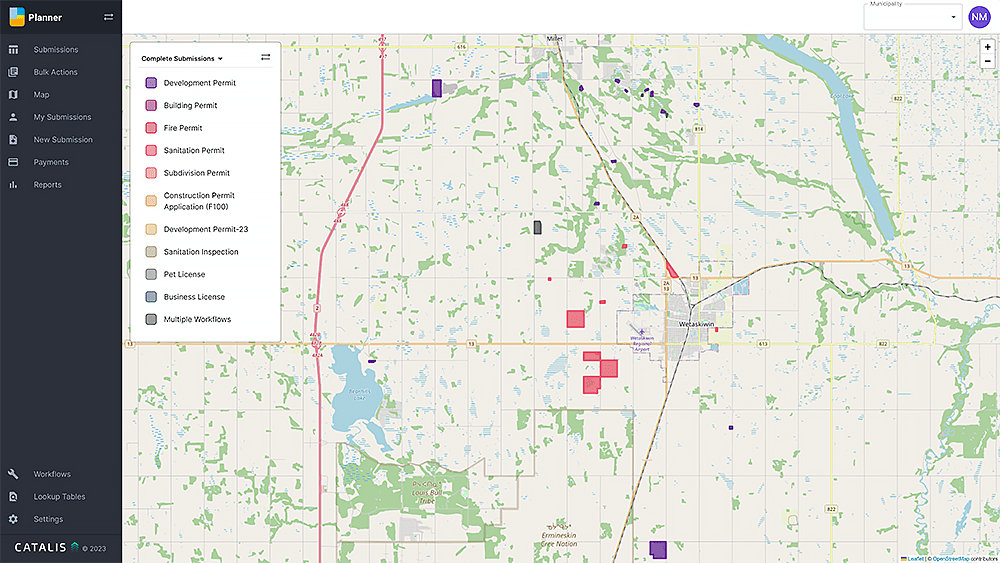Screen dimensions: 1000x563
Task: Toggle the Fire Permit legend swatch
Action: [x=151, y=128]
